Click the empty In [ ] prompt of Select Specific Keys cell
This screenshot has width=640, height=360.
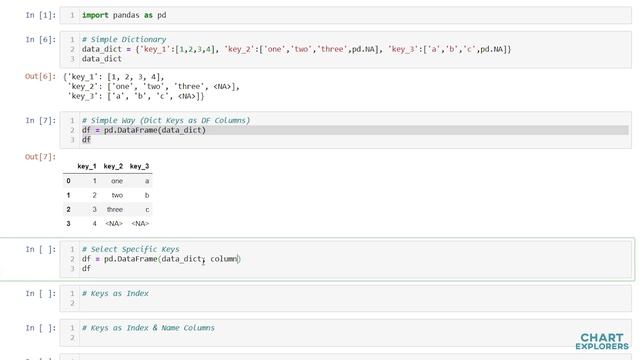click(x=41, y=249)
